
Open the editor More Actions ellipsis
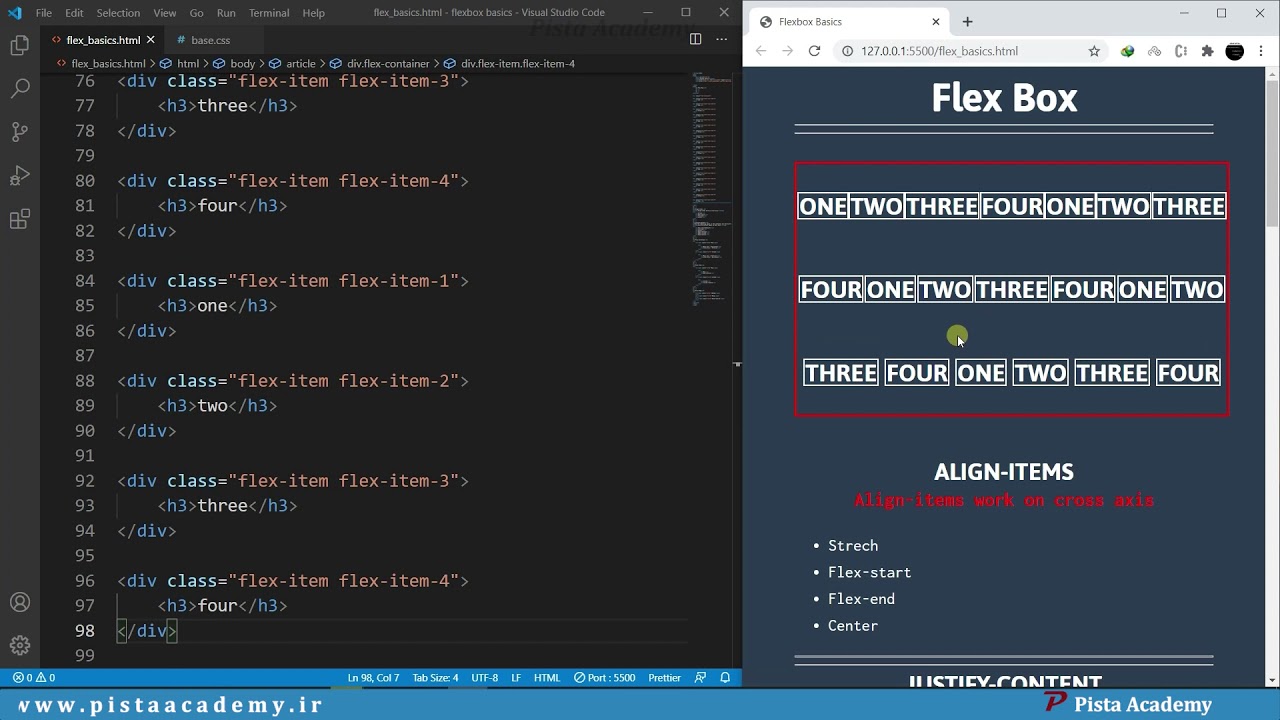tap(721, 39)
